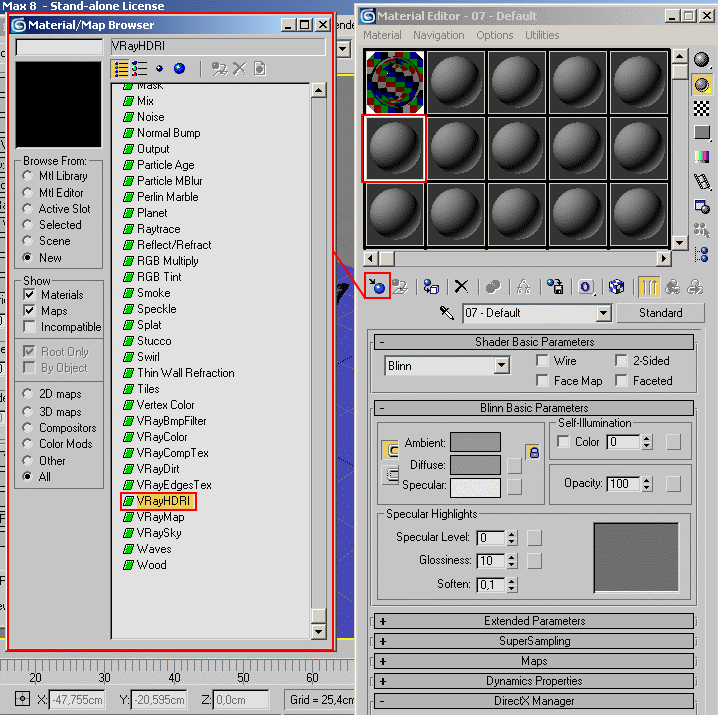Open the Material menu

coord(382,35)
